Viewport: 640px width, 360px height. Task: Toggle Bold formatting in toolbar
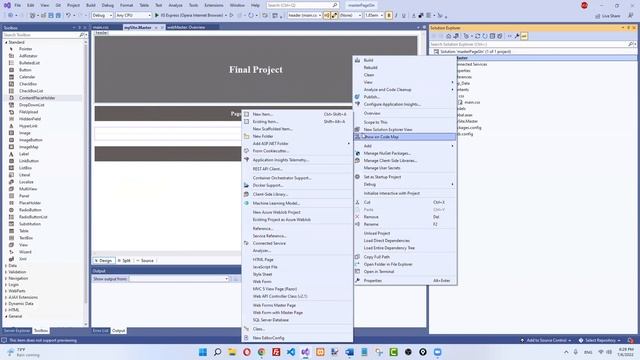click(x=389, y=15)
